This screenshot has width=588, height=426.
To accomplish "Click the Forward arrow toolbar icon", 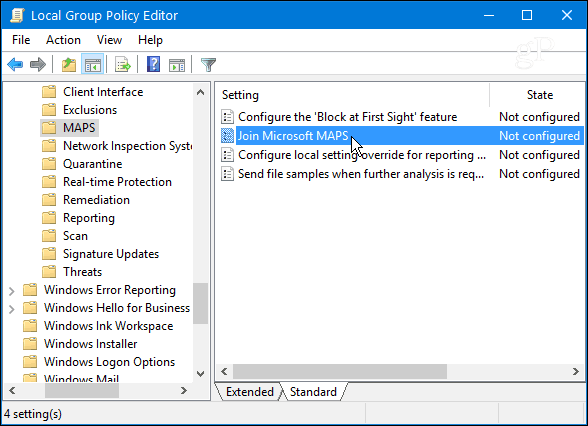I will 38,64.
